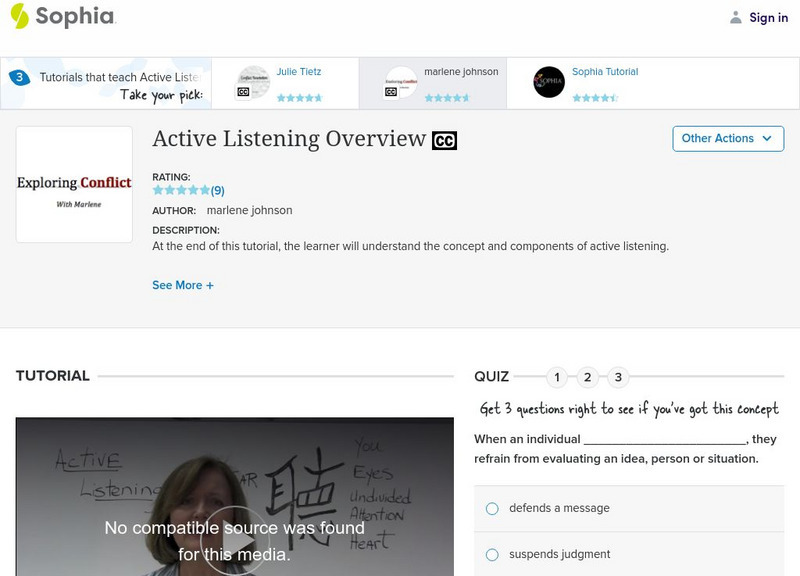Expand the description with See More +

181,285
